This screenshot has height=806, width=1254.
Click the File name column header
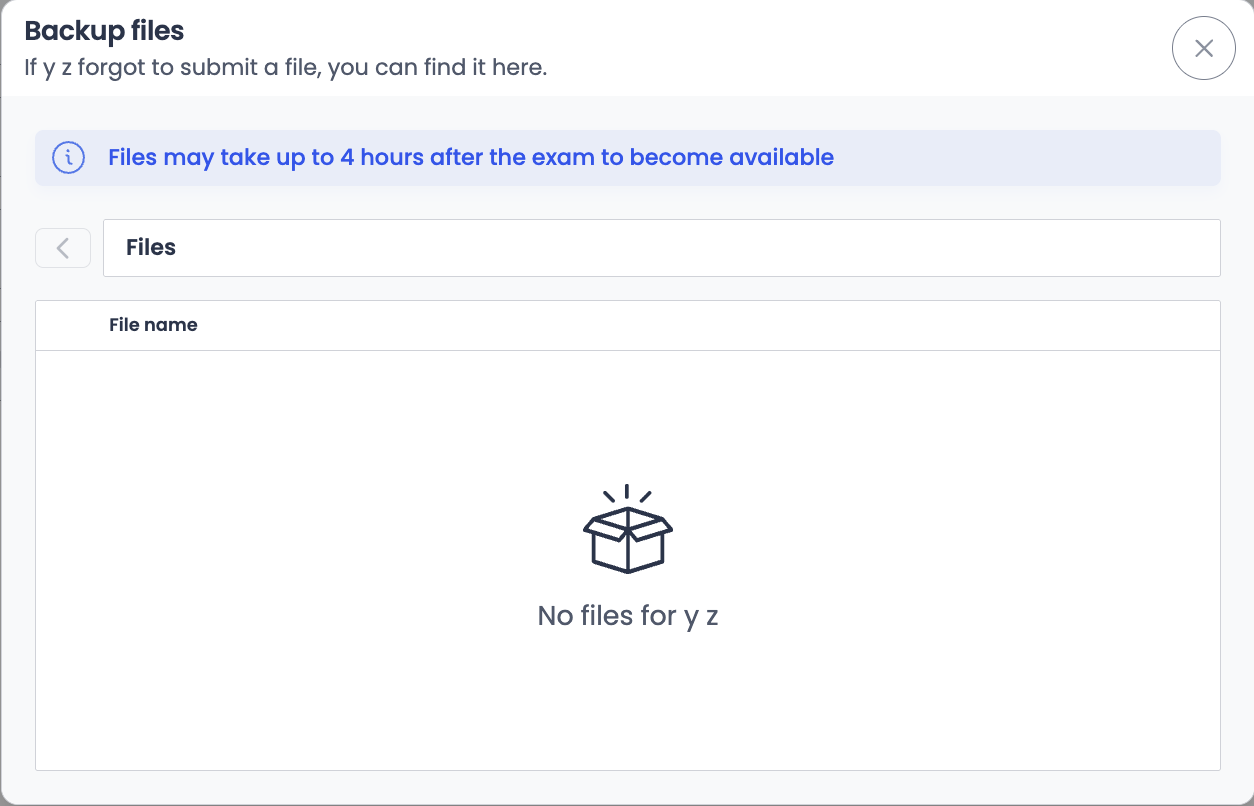(x=153, y=325)
